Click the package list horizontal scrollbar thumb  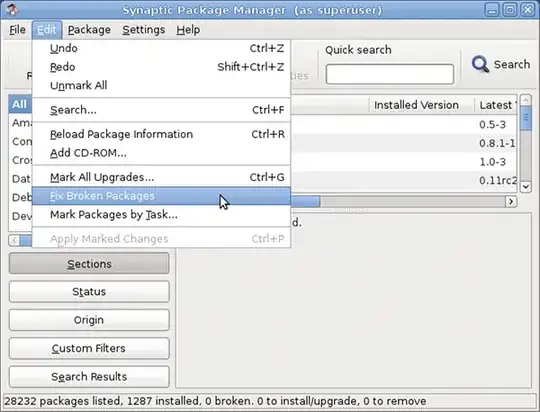(305, 201)
